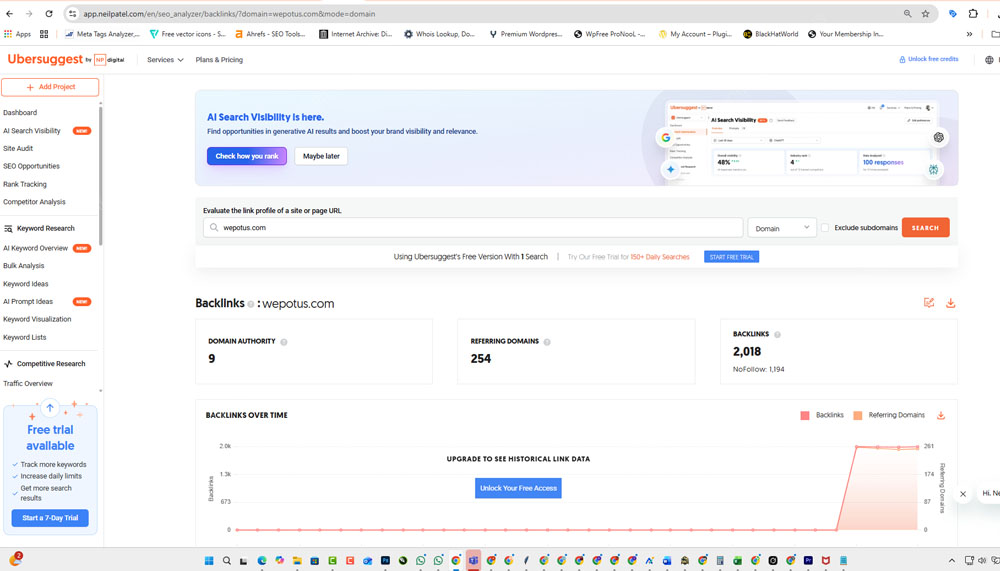Viewport: 1000px width, 571px height.
Task: Click the zoom magnifier icon in address bar
Action: point(908,13)
